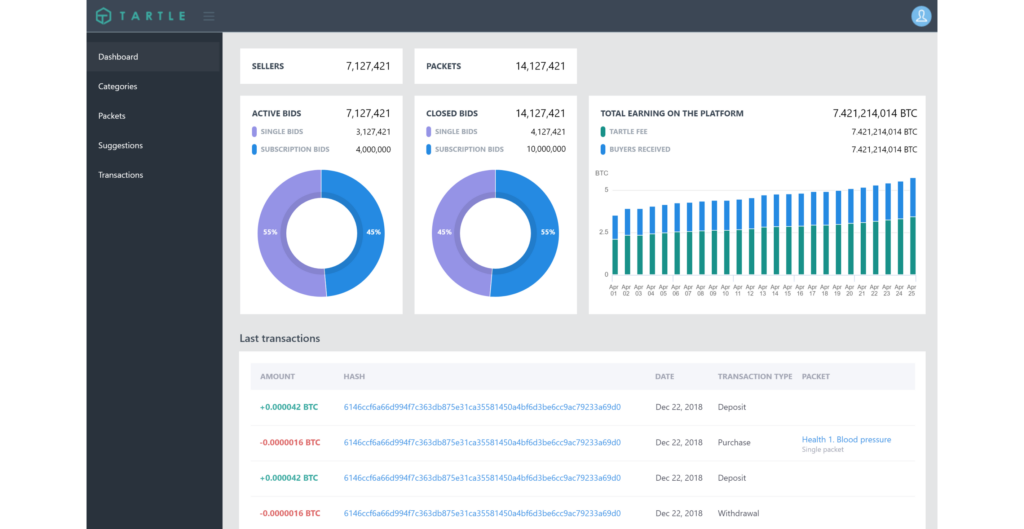Click Subscription Bids blue swatch in Closed Bids
Viewport: 1024px width, 529px height.
tap(428, 150)
